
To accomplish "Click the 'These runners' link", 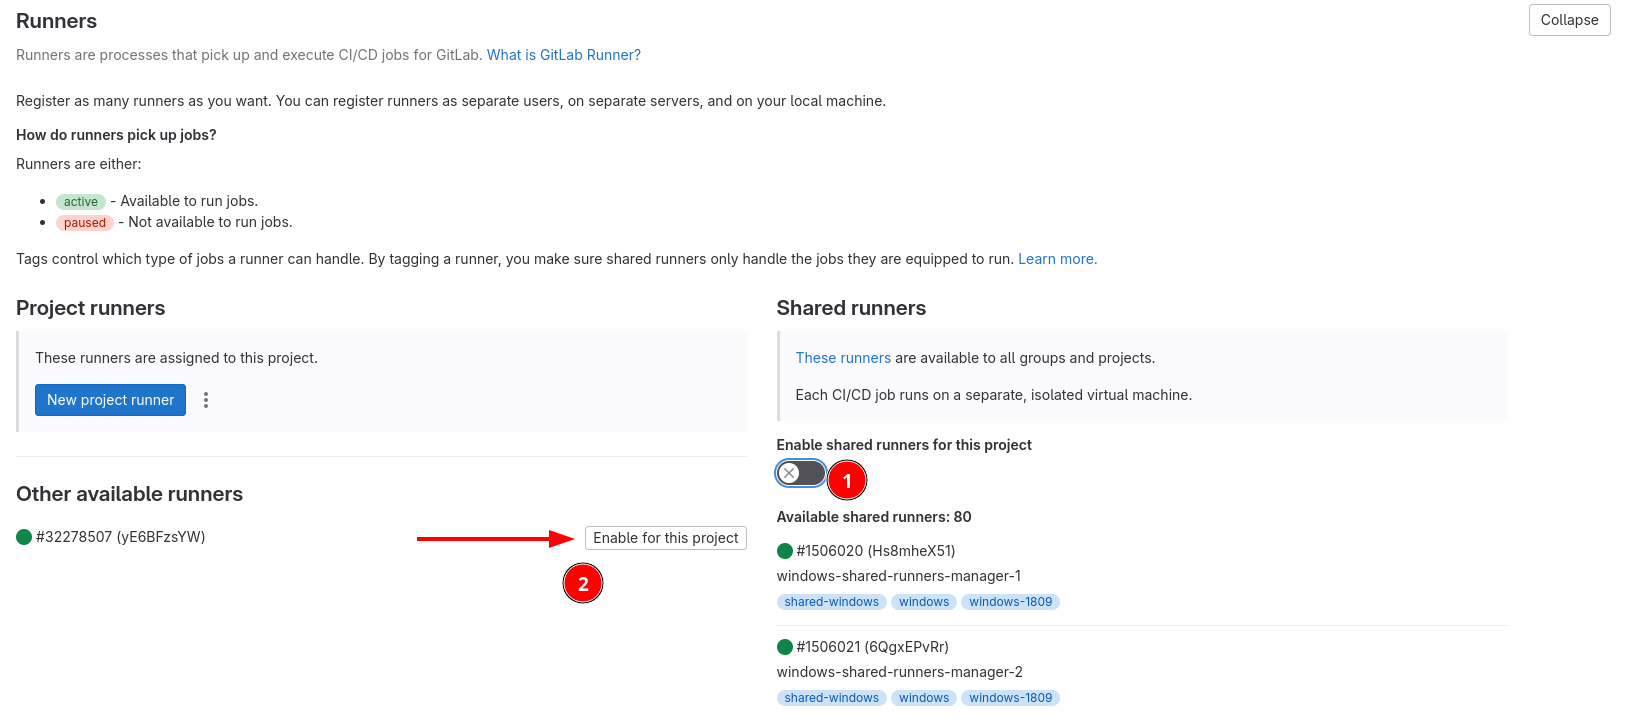I will (x=842, y=358).
